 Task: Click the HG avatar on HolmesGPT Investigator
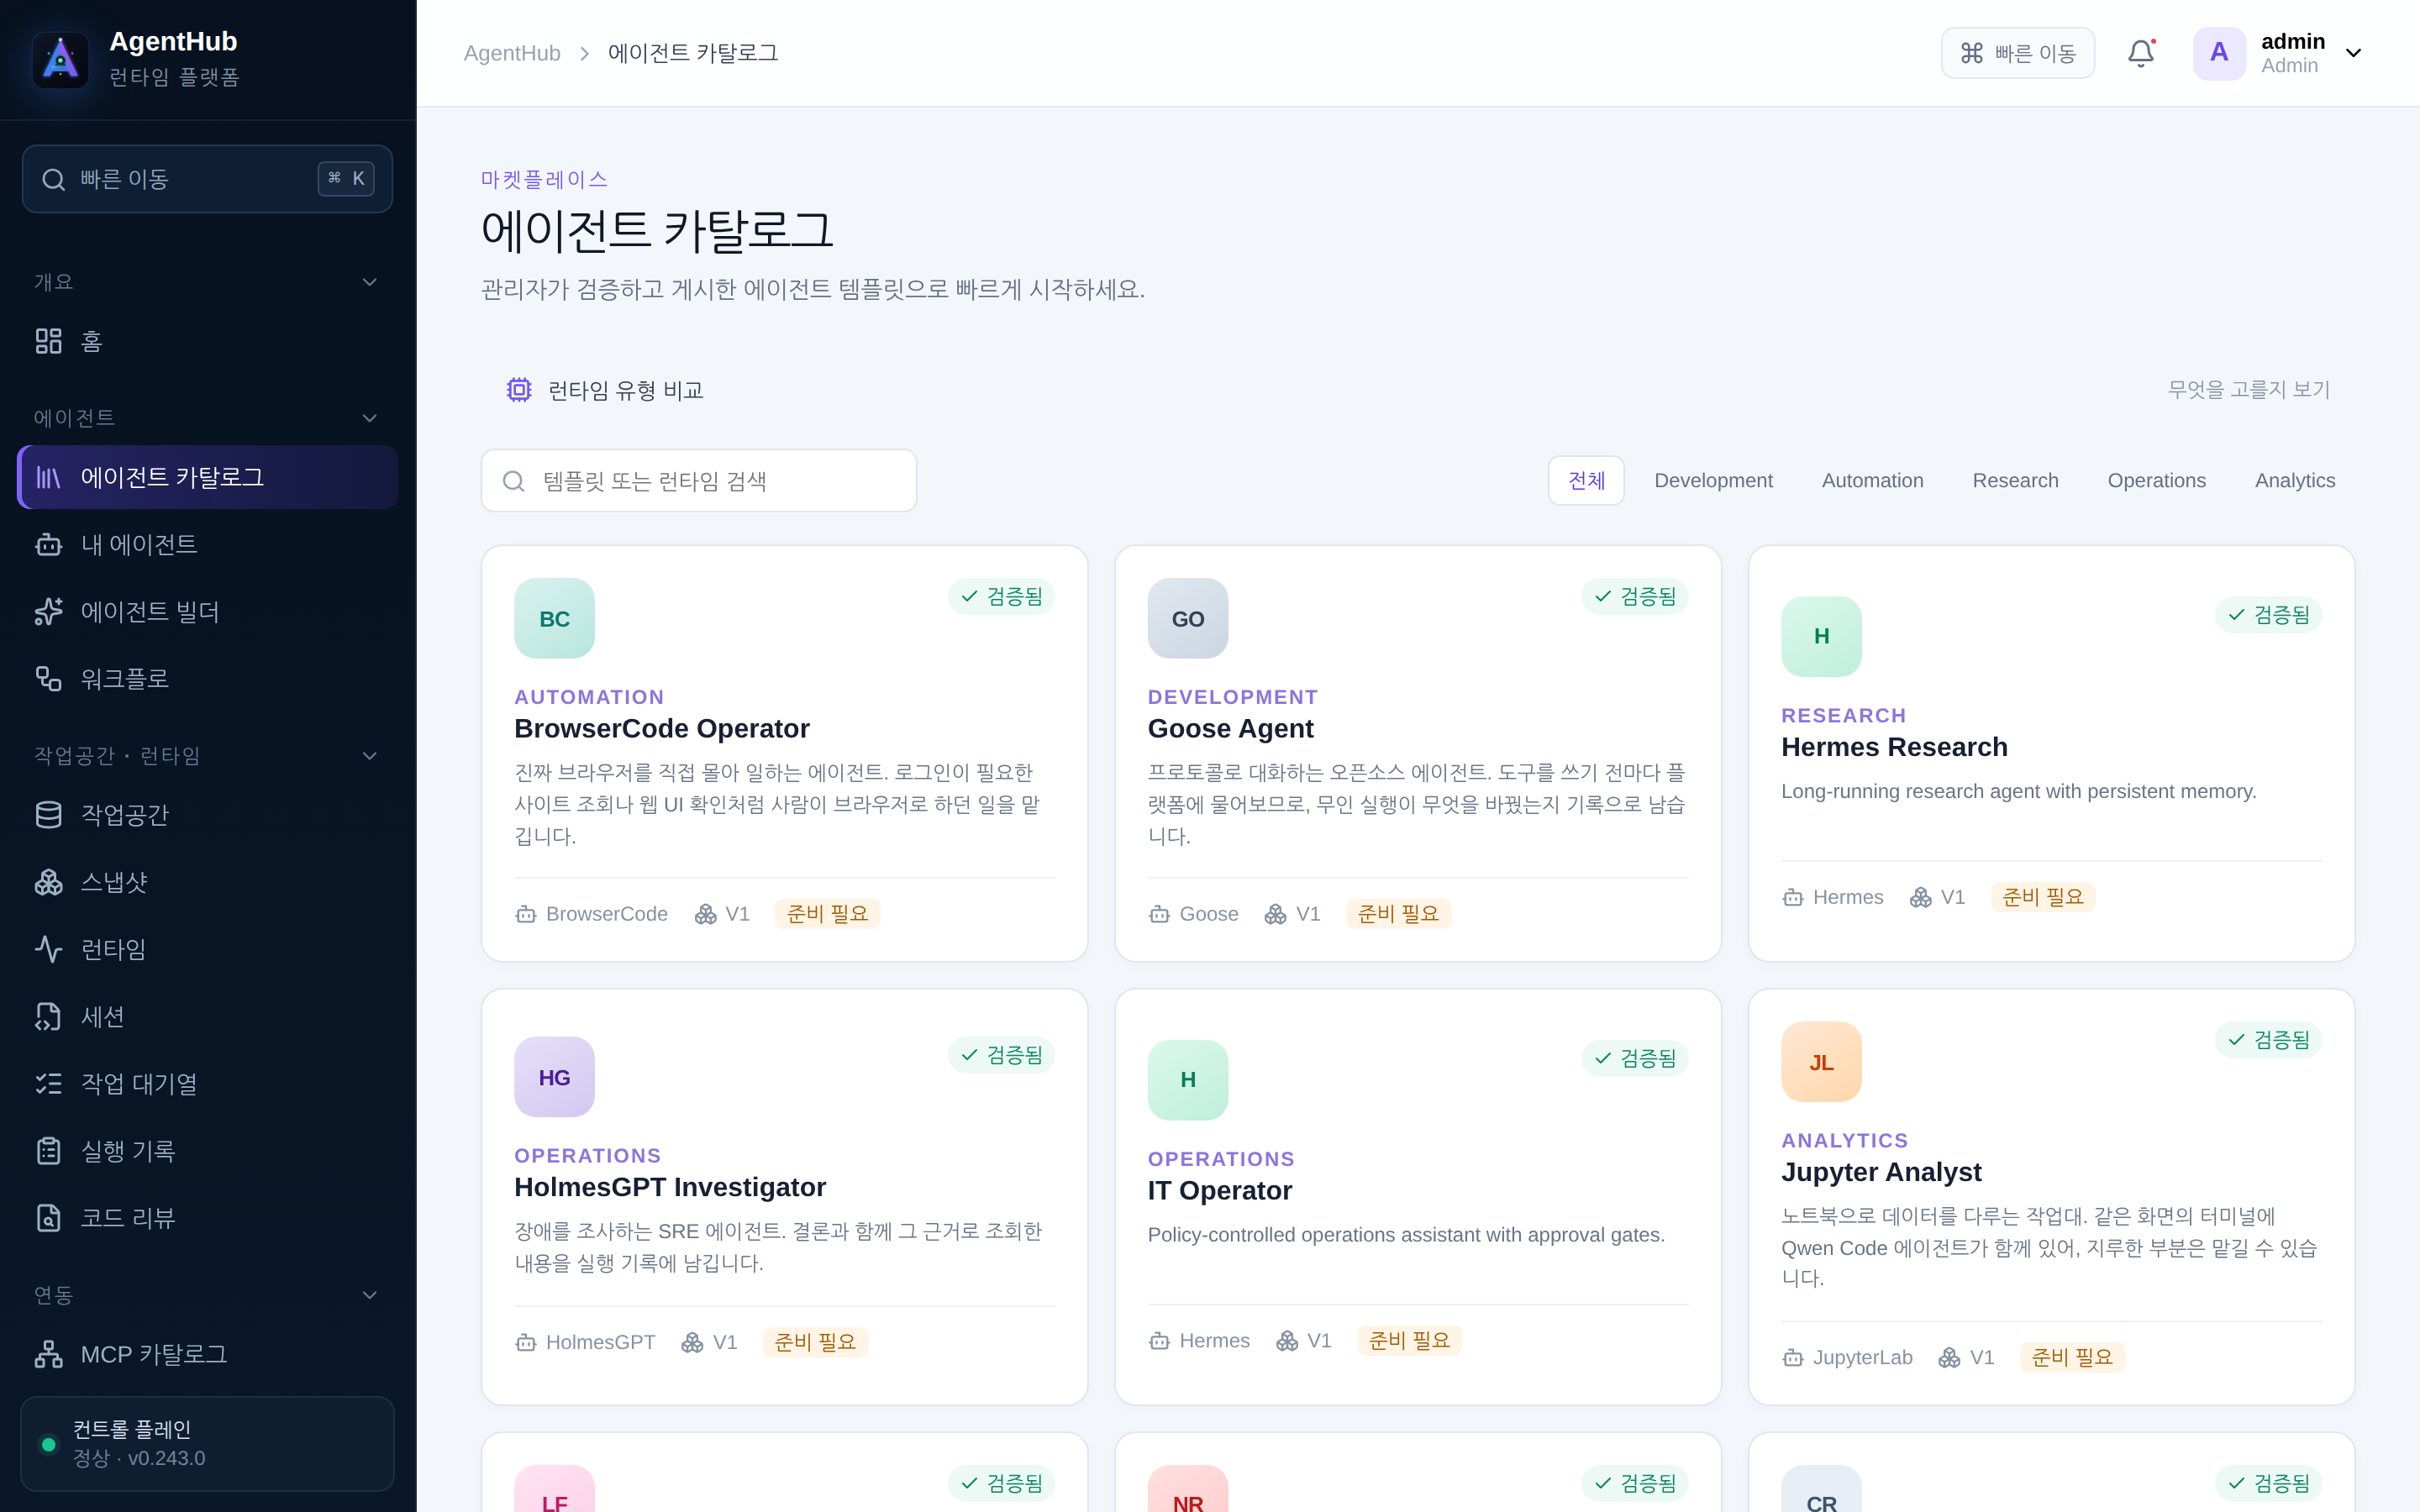point(554,1077)
